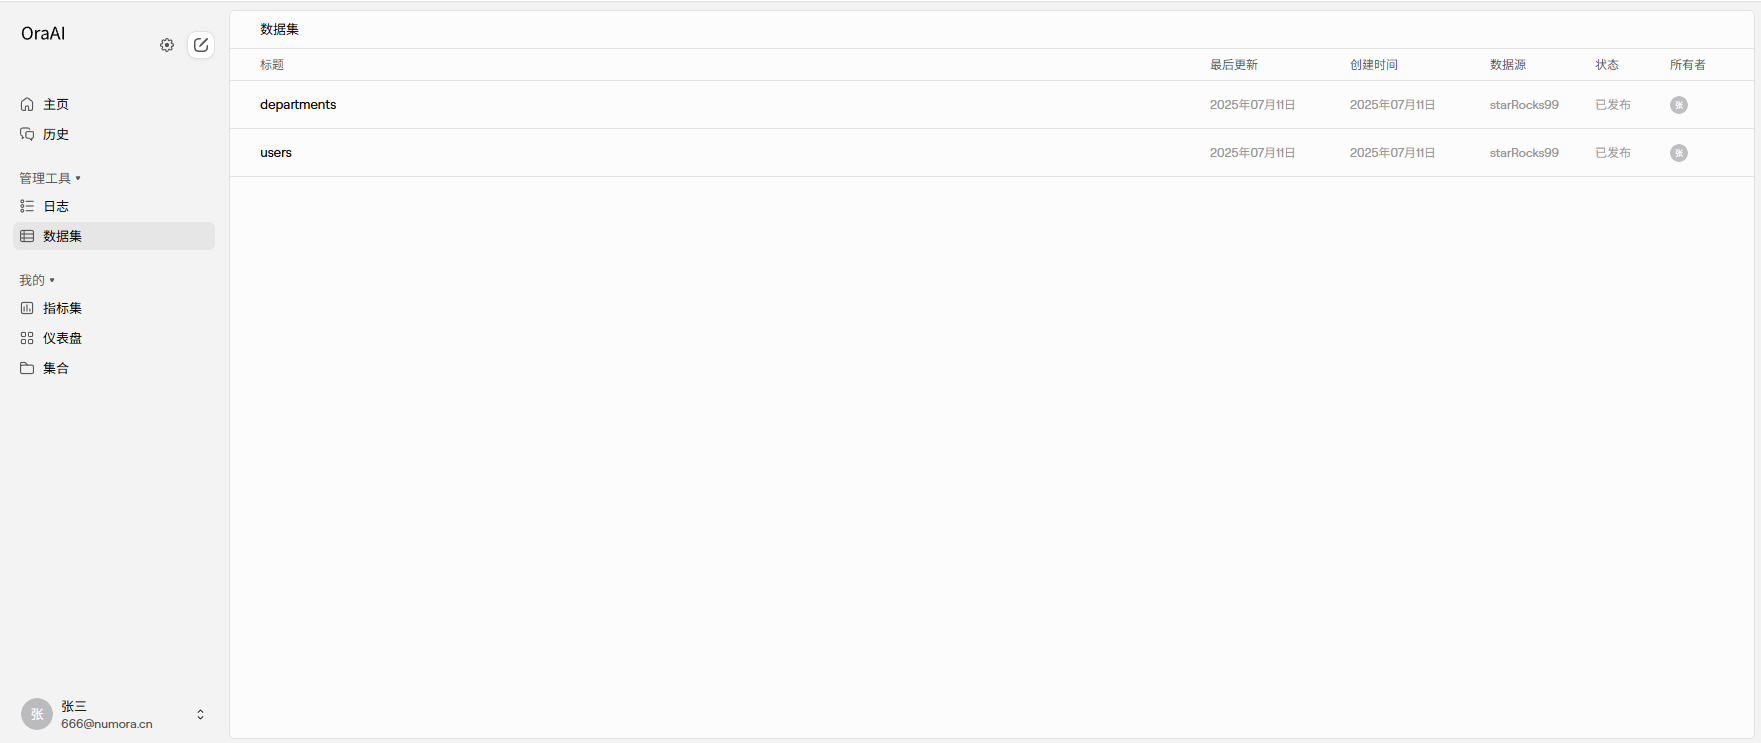
Task: Click owner avatar in departments row
Action: point(1679,105)
